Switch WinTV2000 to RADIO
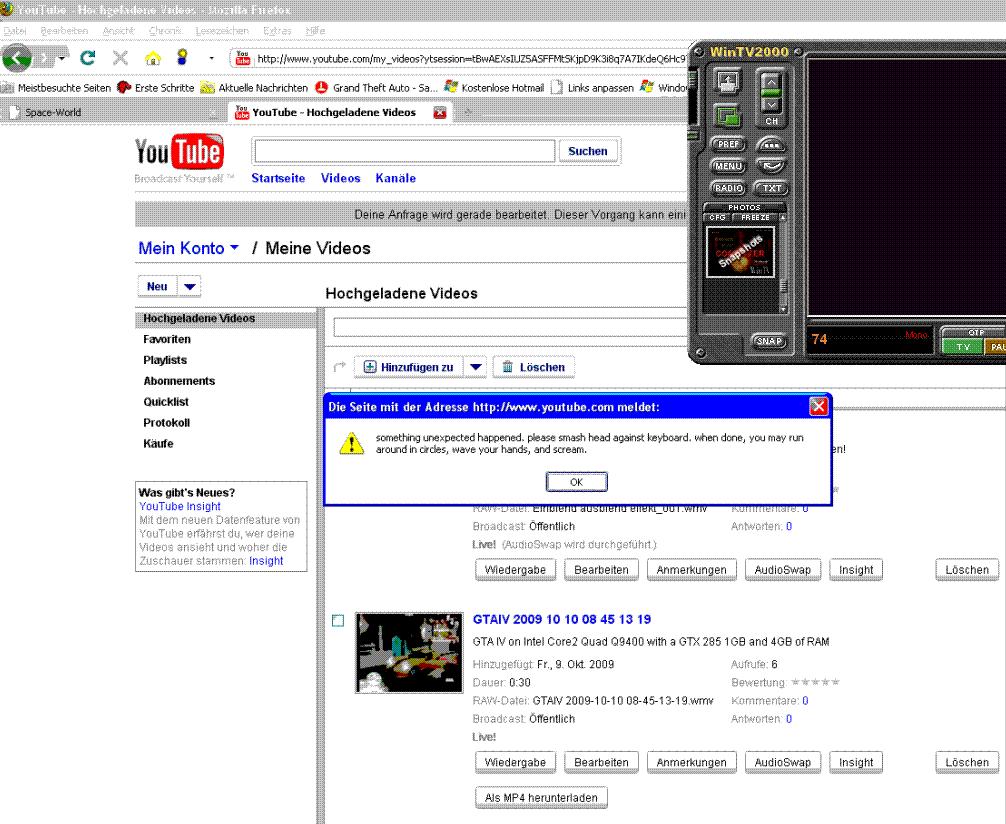Viewport: 1006px width, 824px height. pyautogui.click(x=728, y=188)
